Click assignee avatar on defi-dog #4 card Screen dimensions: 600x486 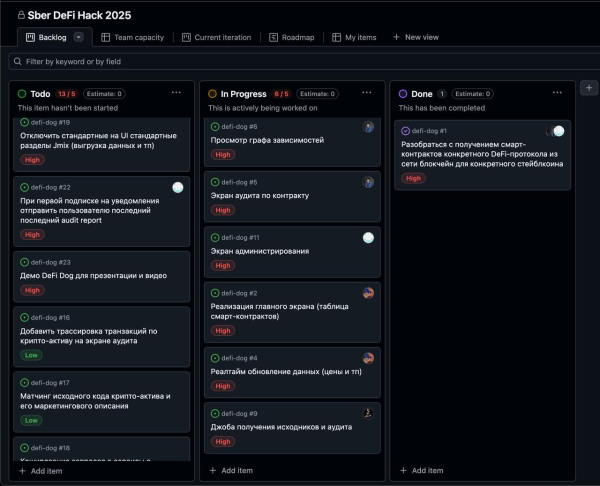click(x=368, y=358)
